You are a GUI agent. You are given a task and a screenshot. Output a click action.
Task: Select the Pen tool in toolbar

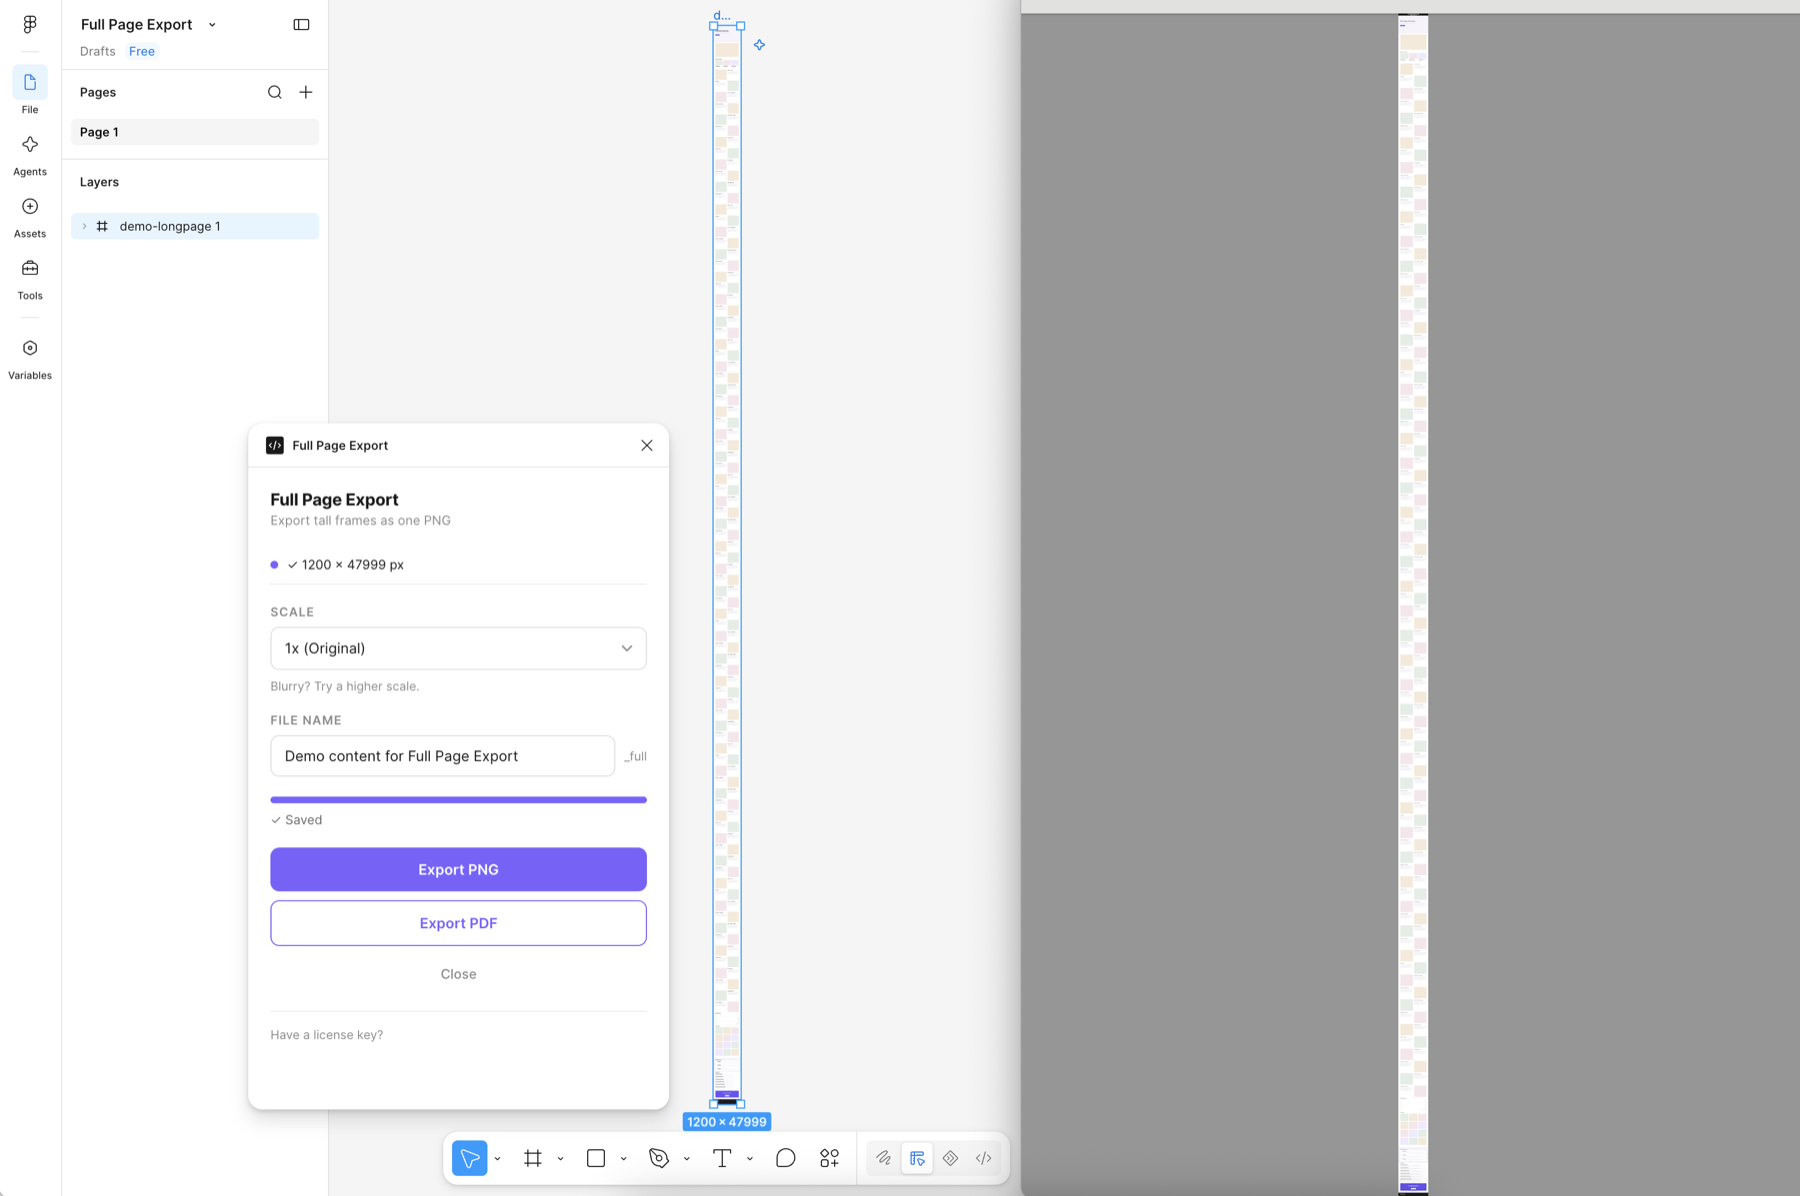(x=659, y=1158)
